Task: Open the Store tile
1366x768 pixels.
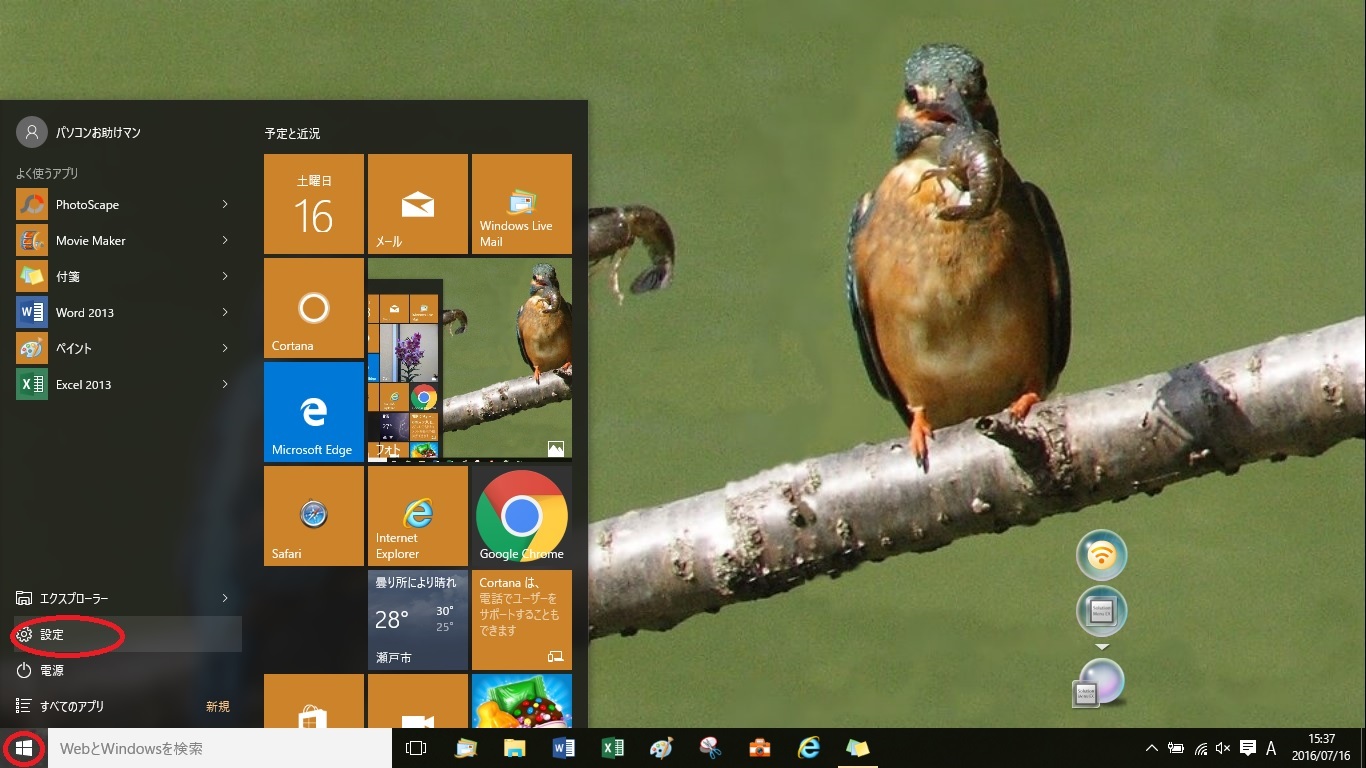Action: tap(314, 701)
